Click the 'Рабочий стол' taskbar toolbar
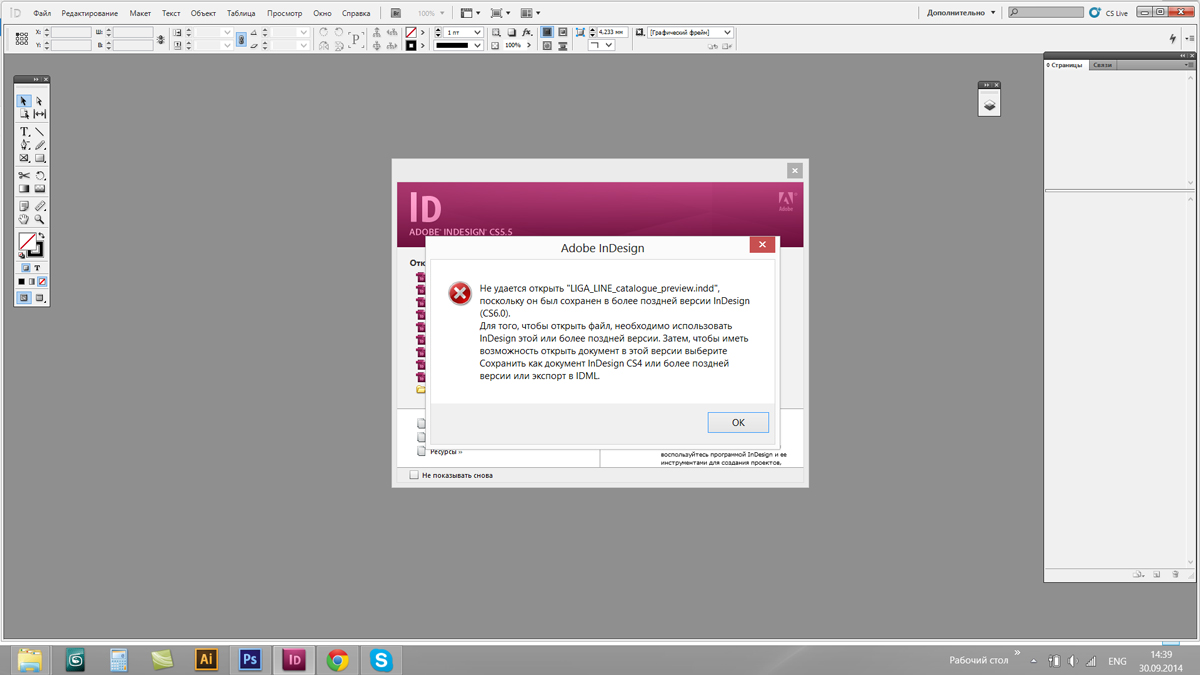The height and width of the screenshot is (675, 1200). 978,660
